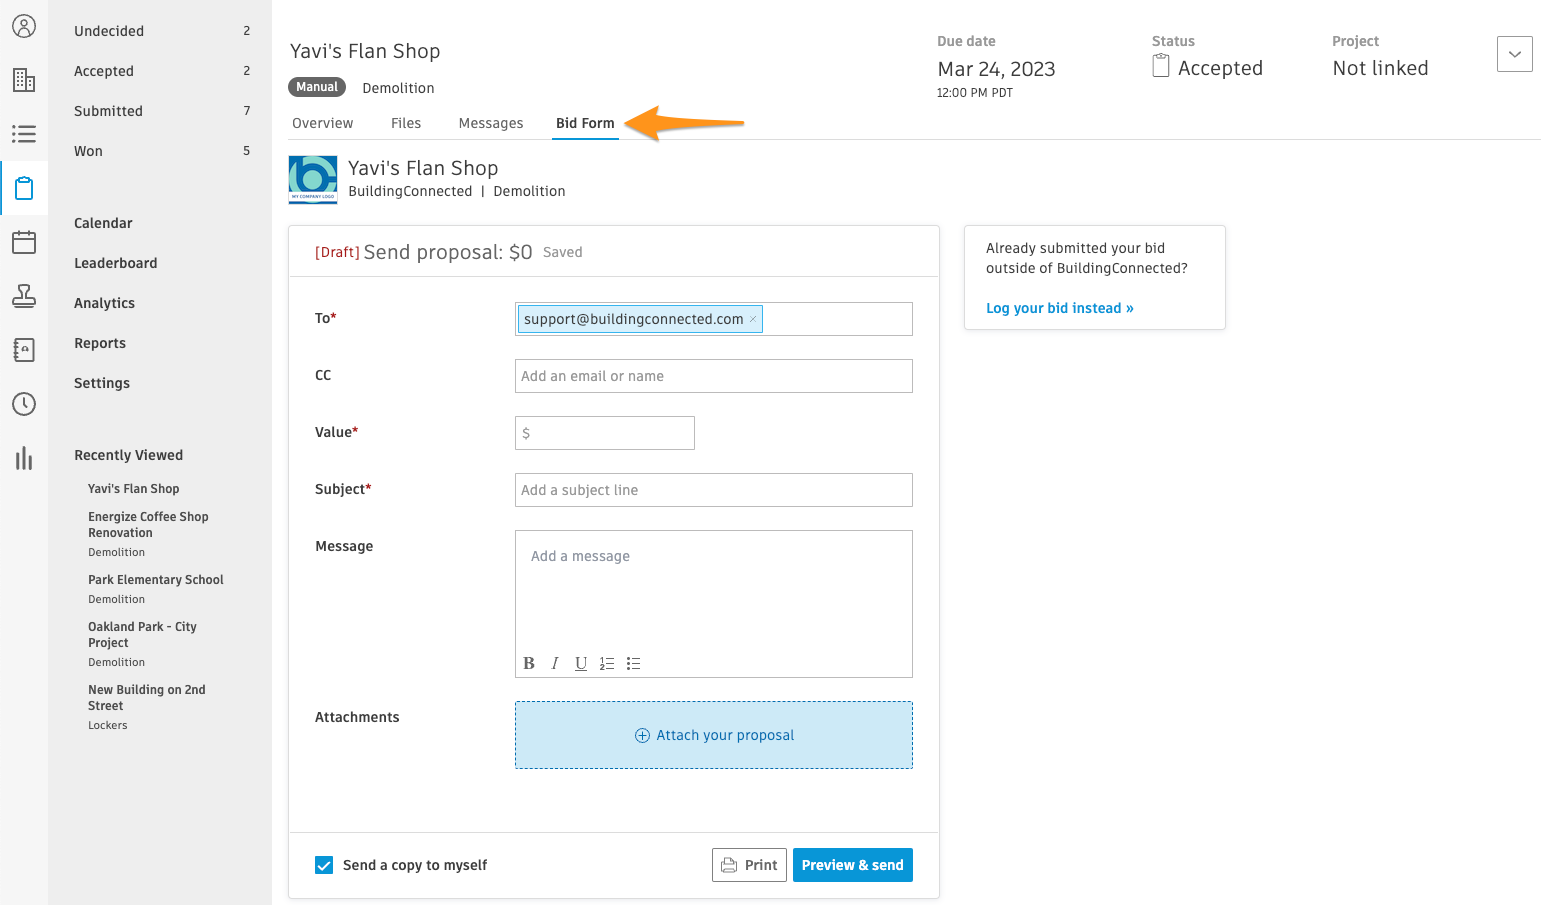Open recently viewed Yavi's Flan Shop
Viewport: 1556px width, 905px height.
(x=134, y=489)
